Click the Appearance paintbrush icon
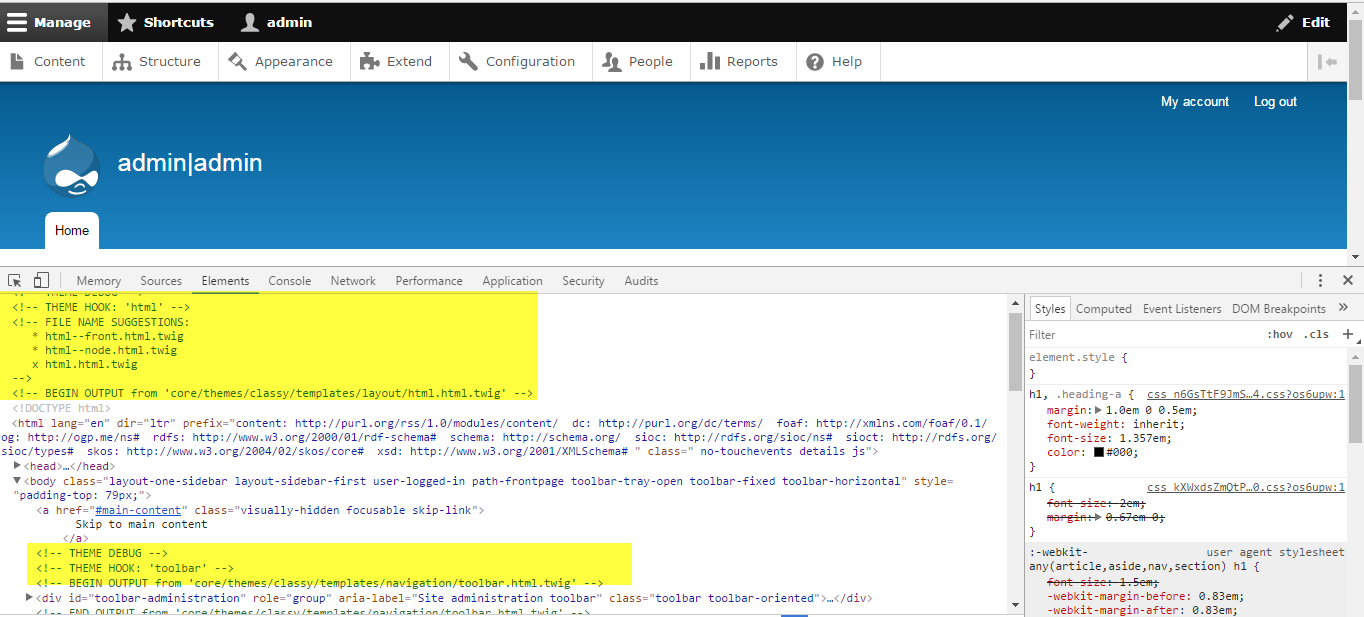Viewport: 1364px width, 617px height. click(x=239, y=61)
